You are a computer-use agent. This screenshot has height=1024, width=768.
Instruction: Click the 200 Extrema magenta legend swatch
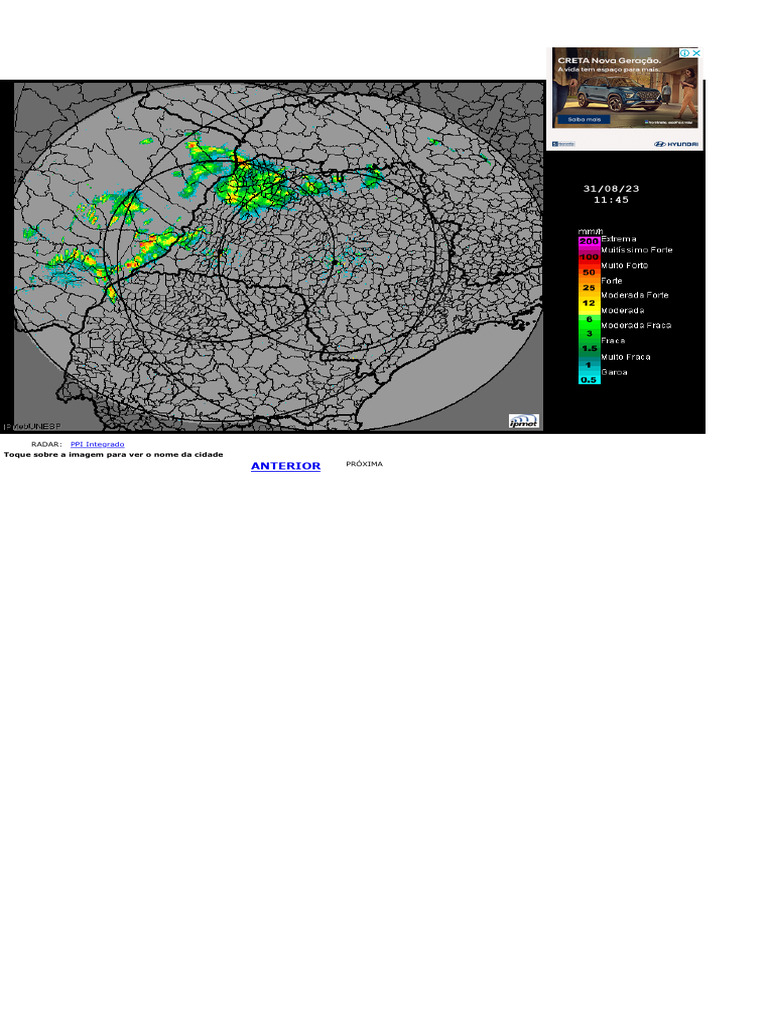pos(589,242)
